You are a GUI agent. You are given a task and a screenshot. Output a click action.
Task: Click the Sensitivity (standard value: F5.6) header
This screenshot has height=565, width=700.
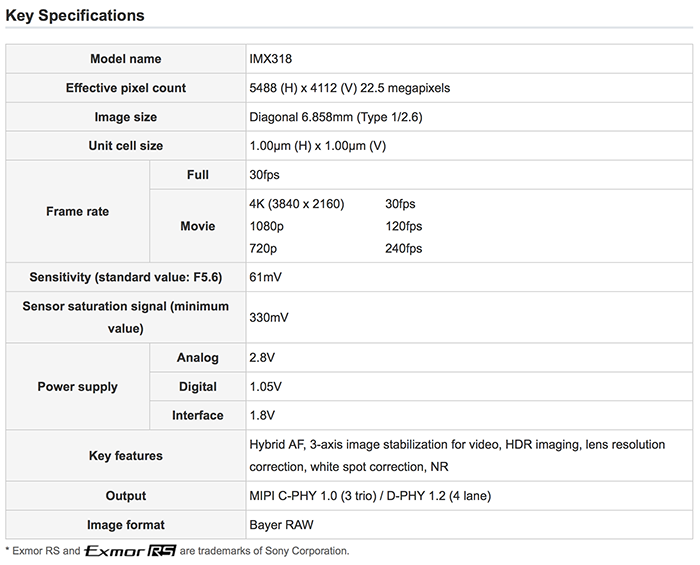[125, 277]
